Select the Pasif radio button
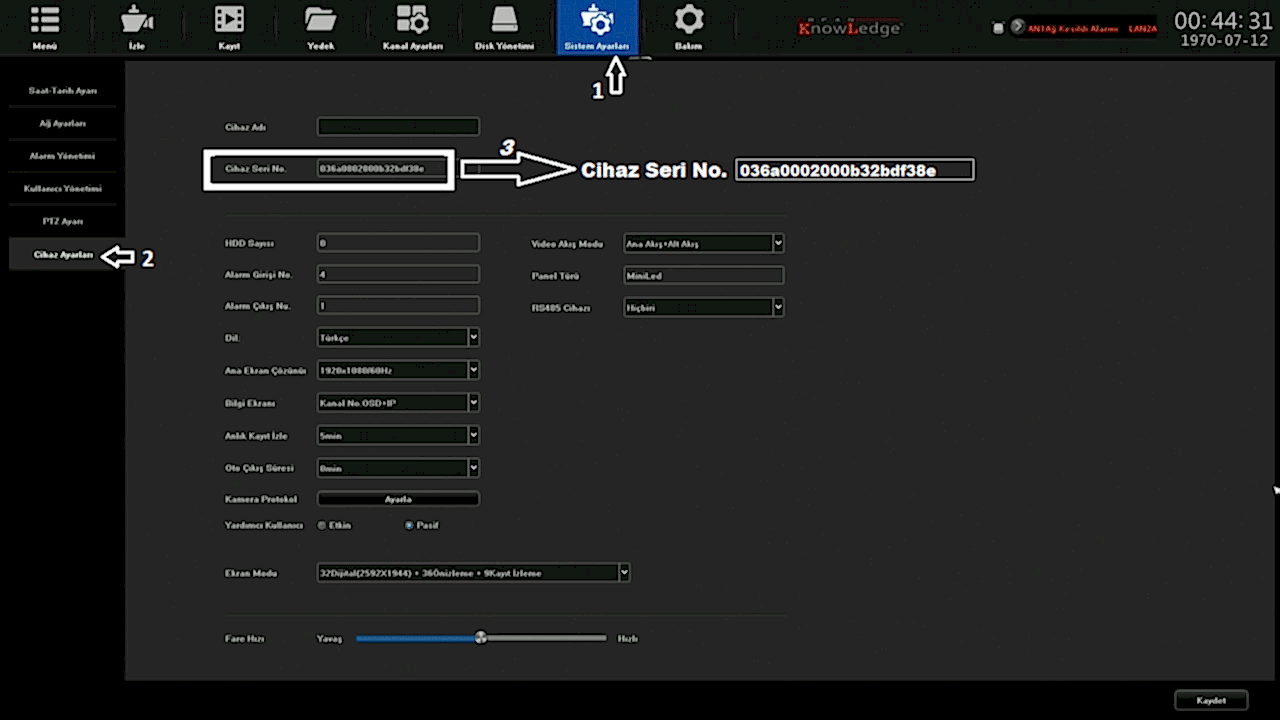This screenshot has width=1280, height=720. coord(409,525)
